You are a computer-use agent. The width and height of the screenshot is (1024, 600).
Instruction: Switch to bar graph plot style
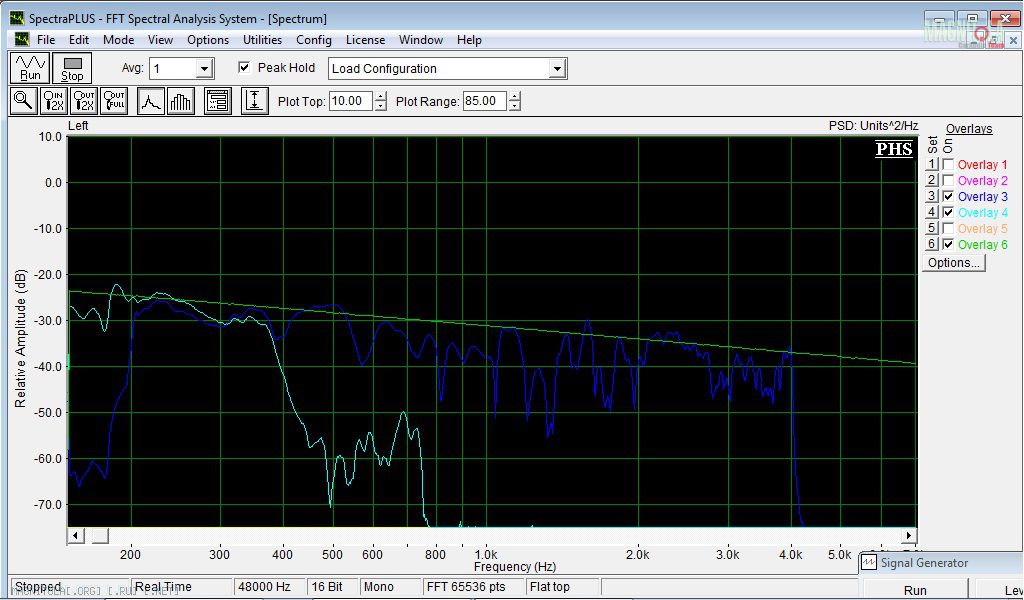point(181,101)
